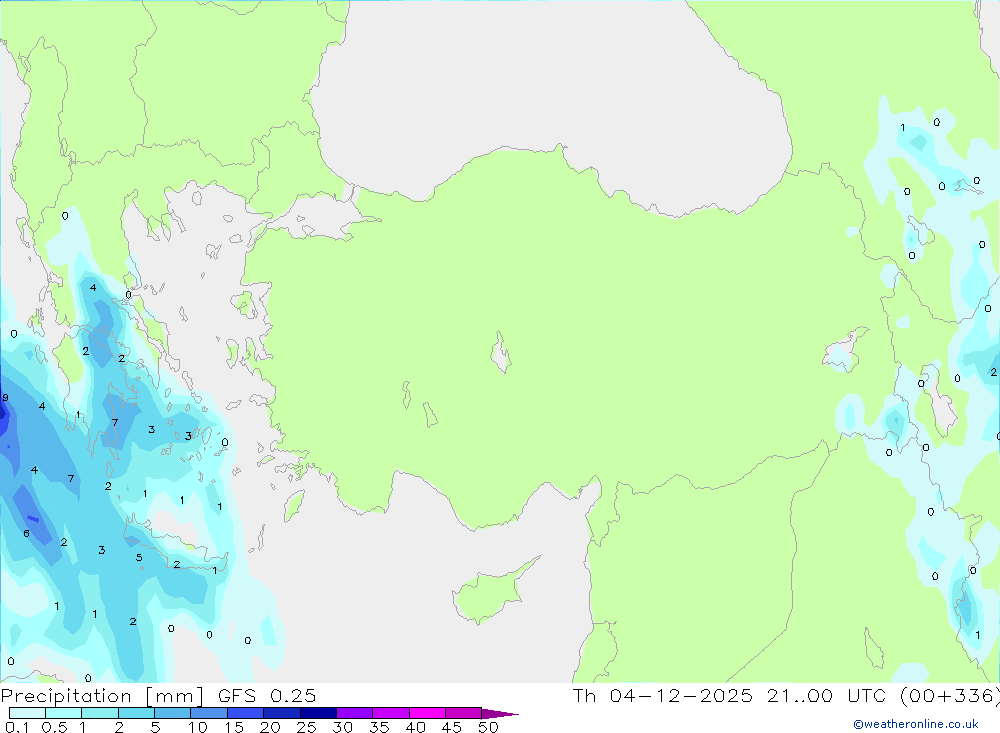Pick the 40–45 mm bright magenta legend swatch
The image size is (1000, 733).
point(427,713)
